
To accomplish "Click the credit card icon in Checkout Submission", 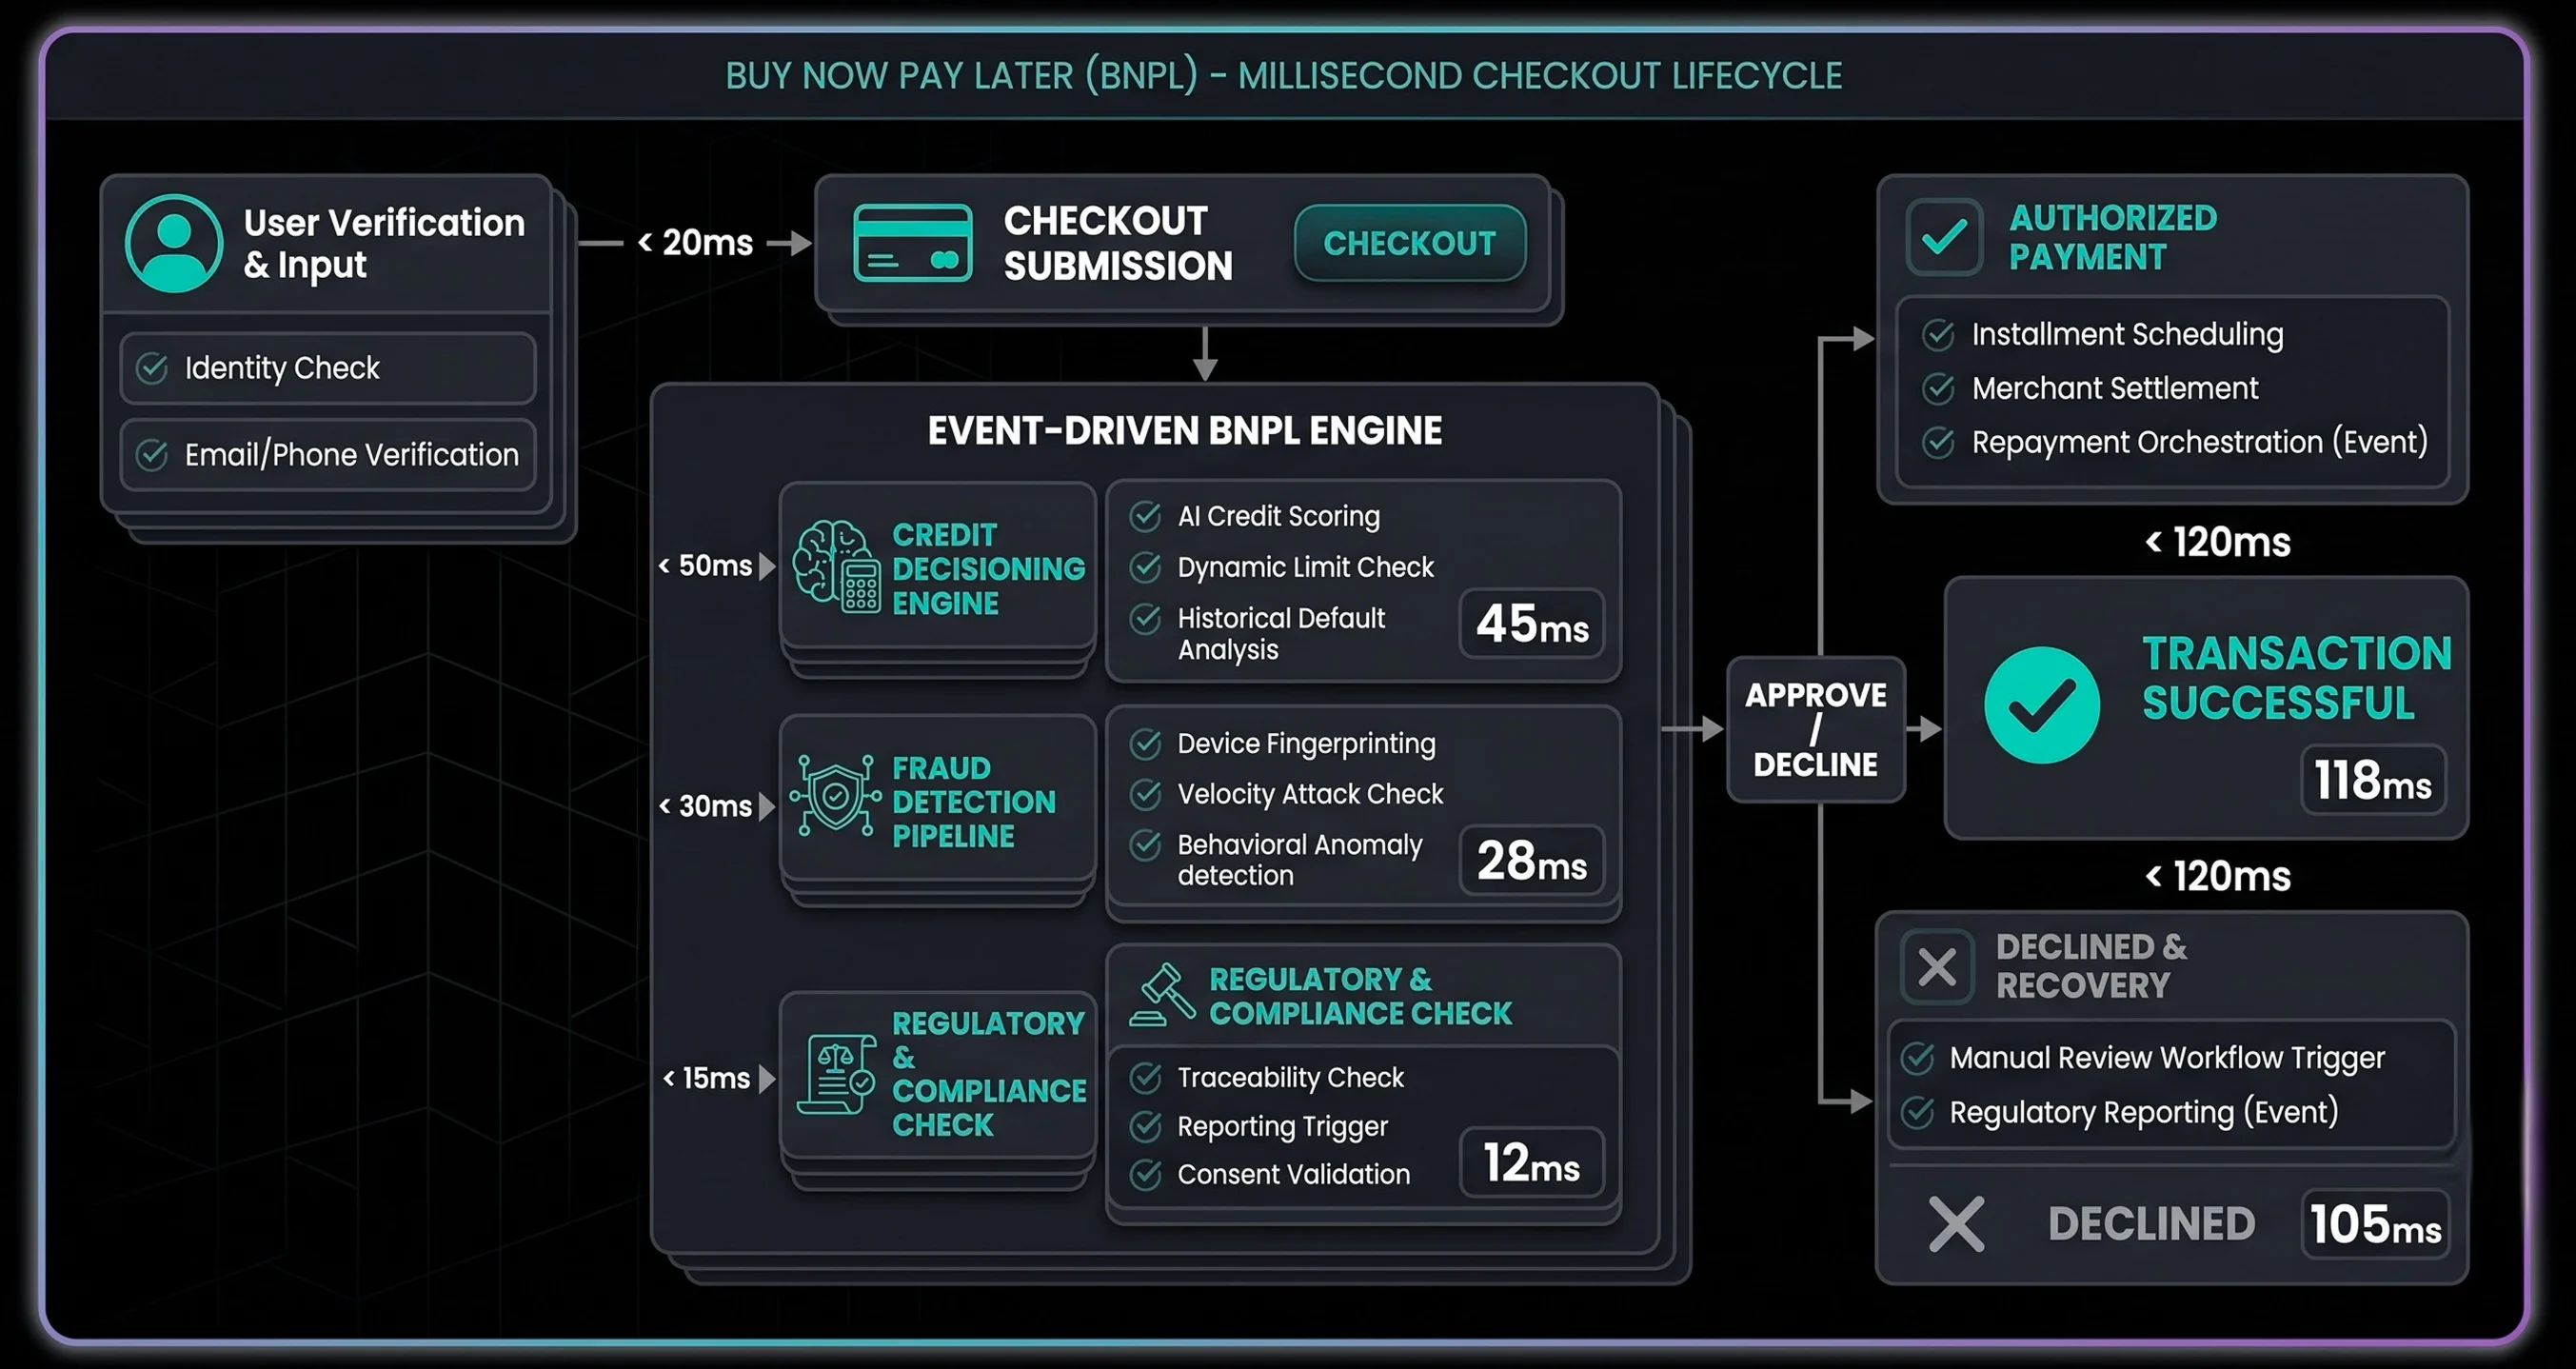I will point(912,243).
